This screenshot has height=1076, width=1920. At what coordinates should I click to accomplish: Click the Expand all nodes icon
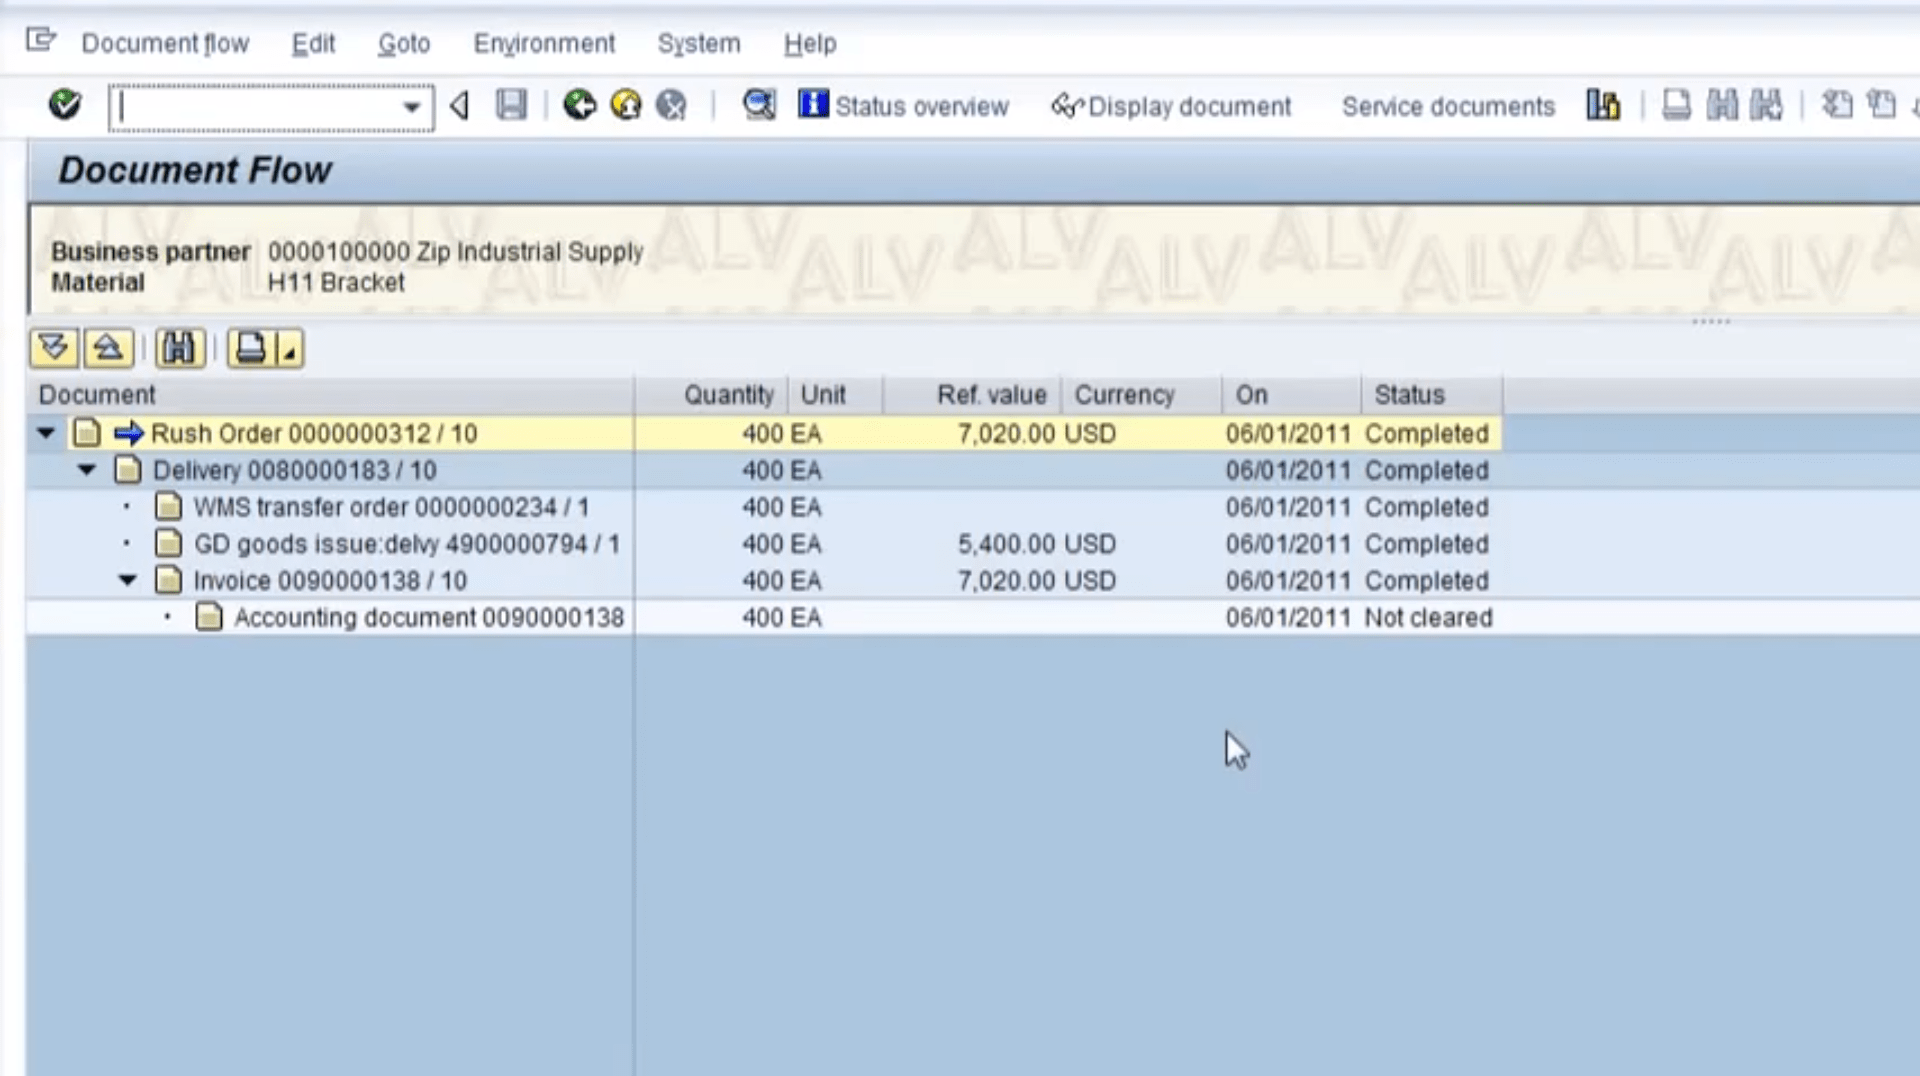pos(54,348)
